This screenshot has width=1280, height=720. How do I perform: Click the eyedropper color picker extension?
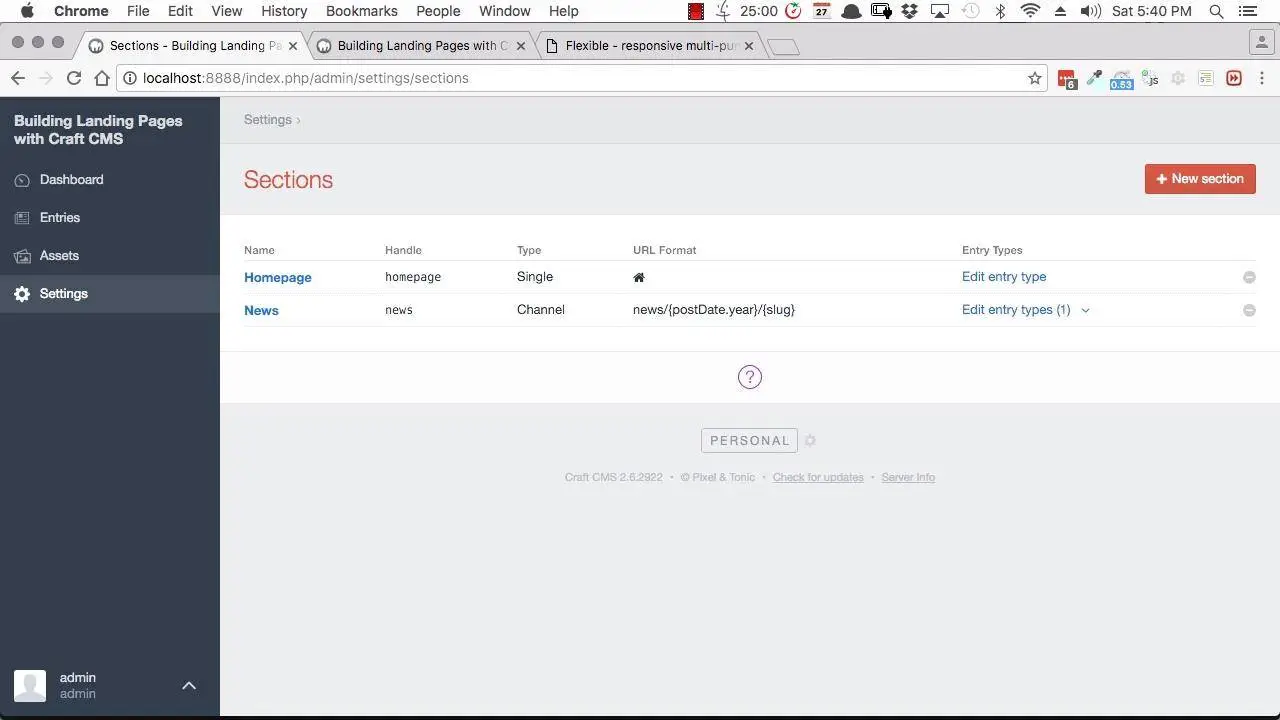[x=1094, y=78]
